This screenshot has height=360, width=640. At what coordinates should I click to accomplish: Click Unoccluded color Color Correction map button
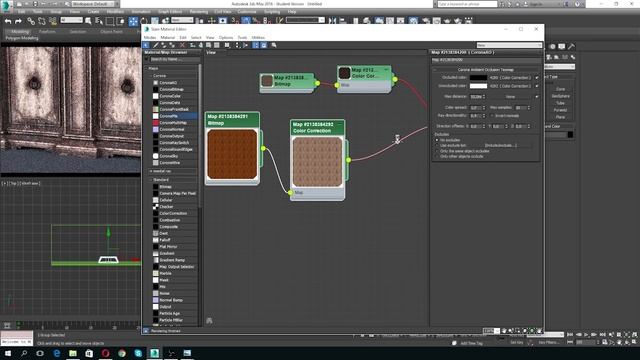pyautogui.click(x=511, y=86)
